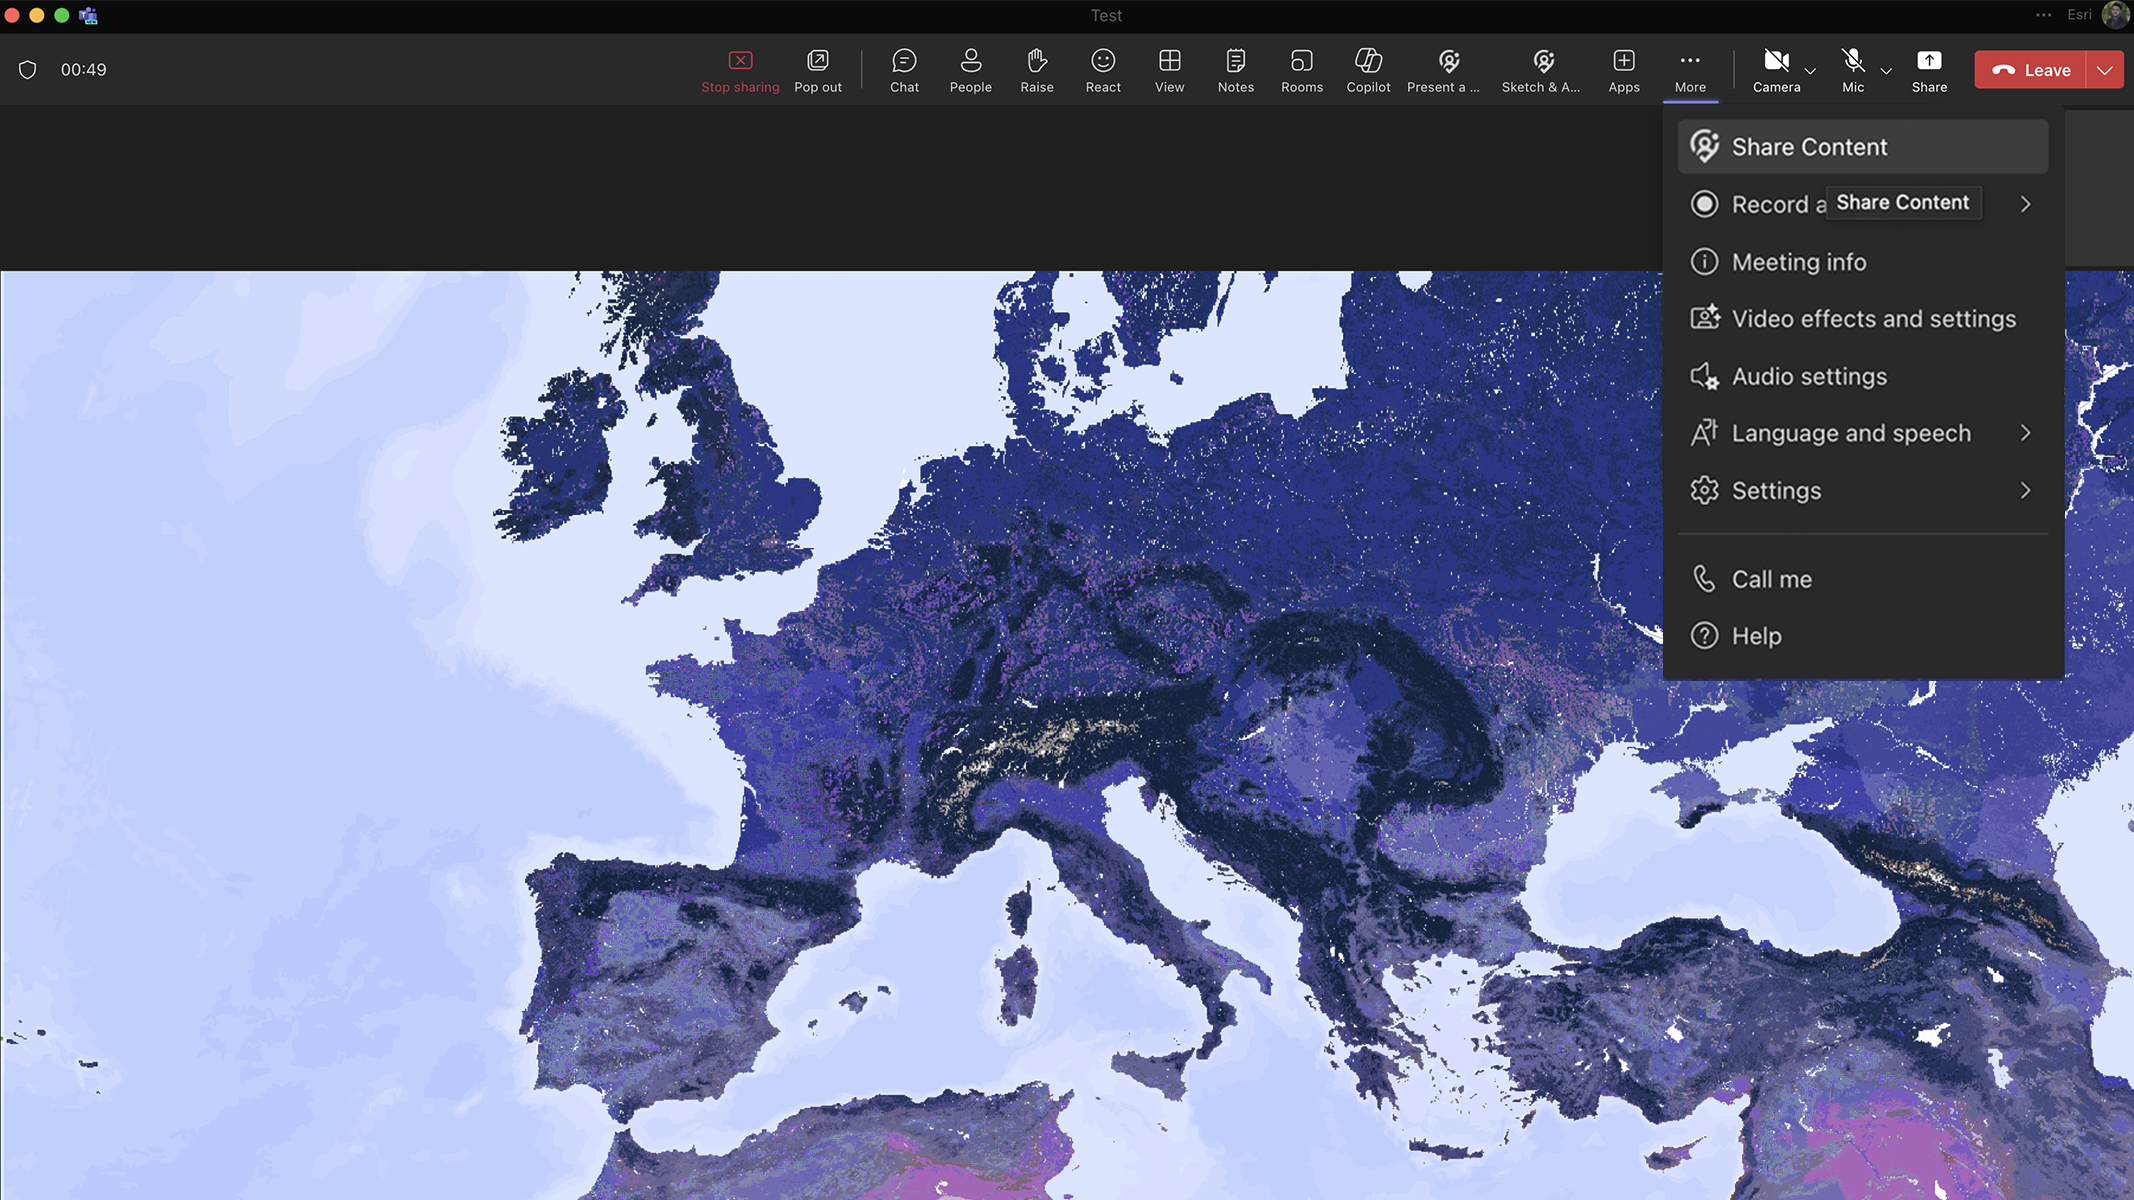Select Meeting info from the menu
The height and width of the screenshot is (1200, 2134).
click(1798, 261)
